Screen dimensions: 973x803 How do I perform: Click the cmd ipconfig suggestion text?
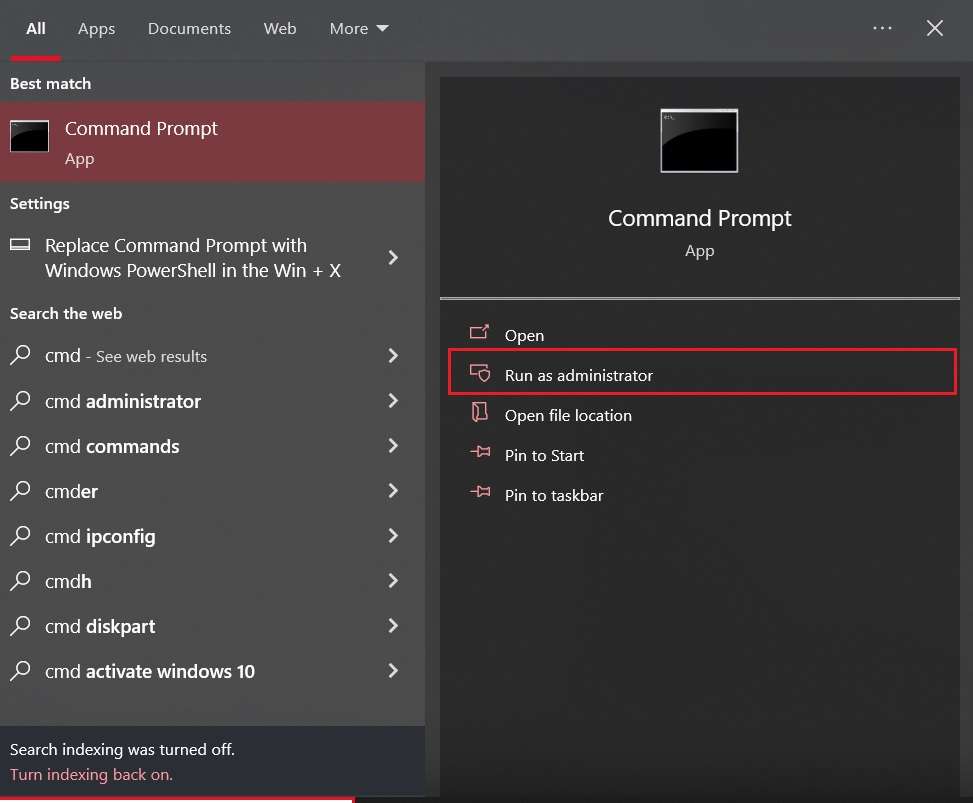click(100, 537)
